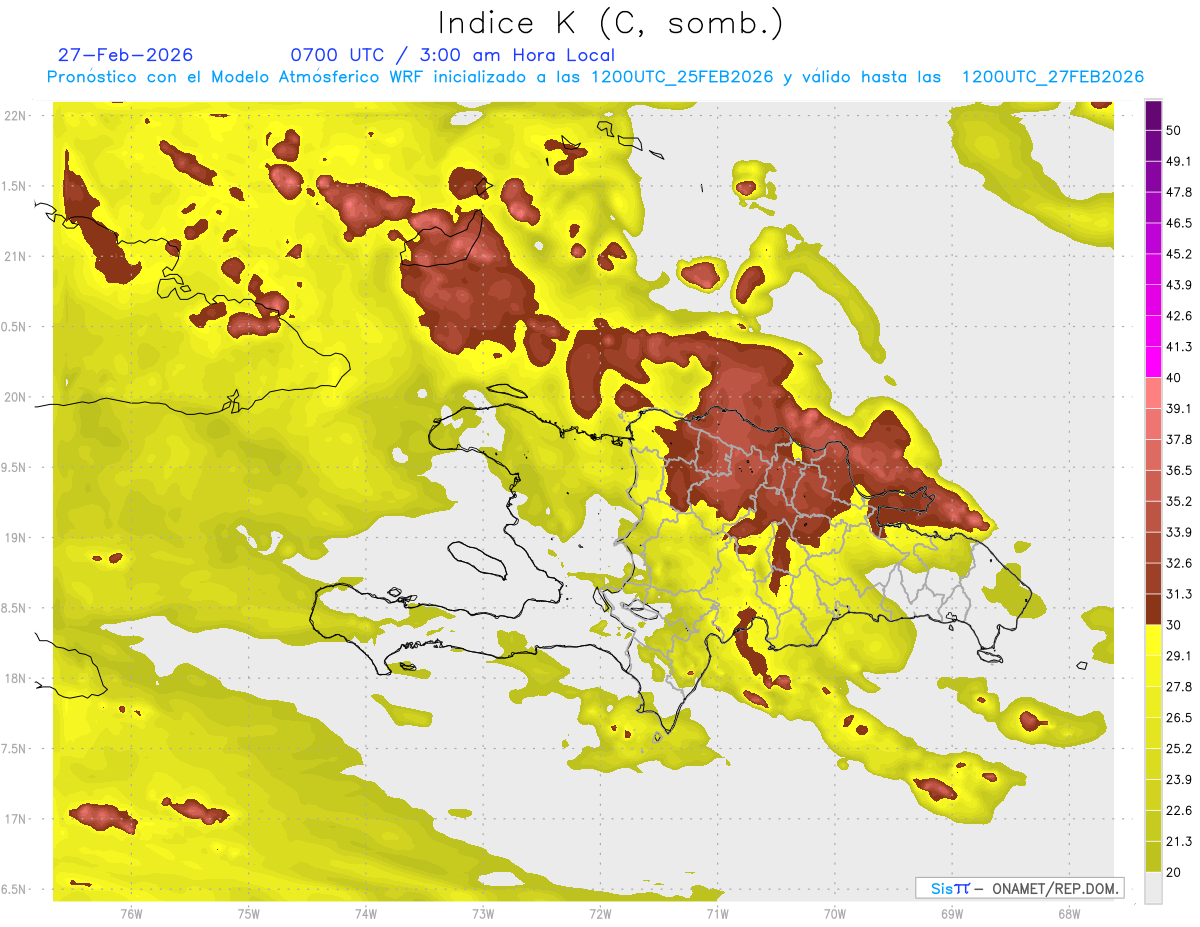Click the "21N" latitude label
Image resolution: width=1200 pixels, height=927 pixels.
(x=15, y=256)
